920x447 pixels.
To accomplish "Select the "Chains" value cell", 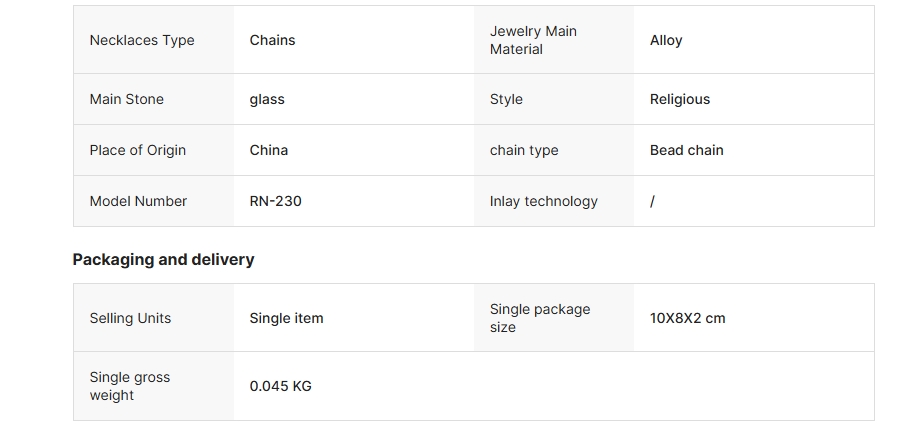I will tap(272, 40).
